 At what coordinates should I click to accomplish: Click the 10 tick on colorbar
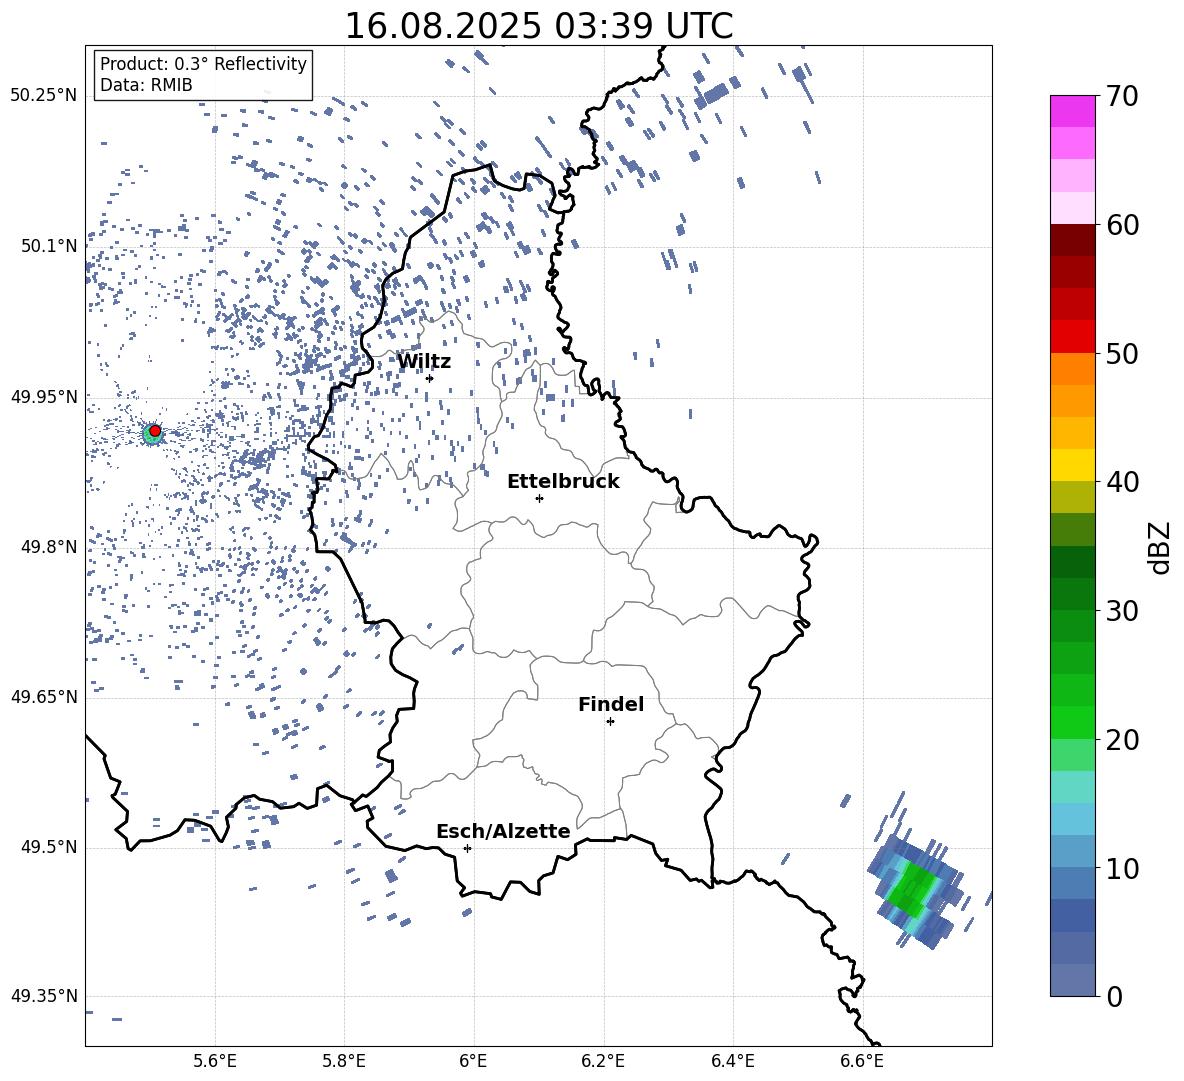coord(1122,868)
